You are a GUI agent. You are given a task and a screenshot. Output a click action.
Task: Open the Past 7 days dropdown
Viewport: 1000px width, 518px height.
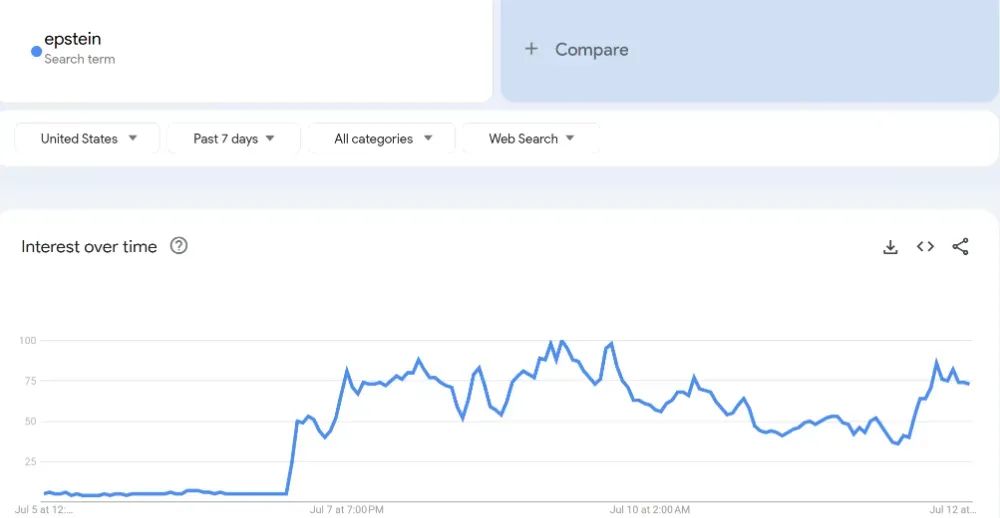233,139
